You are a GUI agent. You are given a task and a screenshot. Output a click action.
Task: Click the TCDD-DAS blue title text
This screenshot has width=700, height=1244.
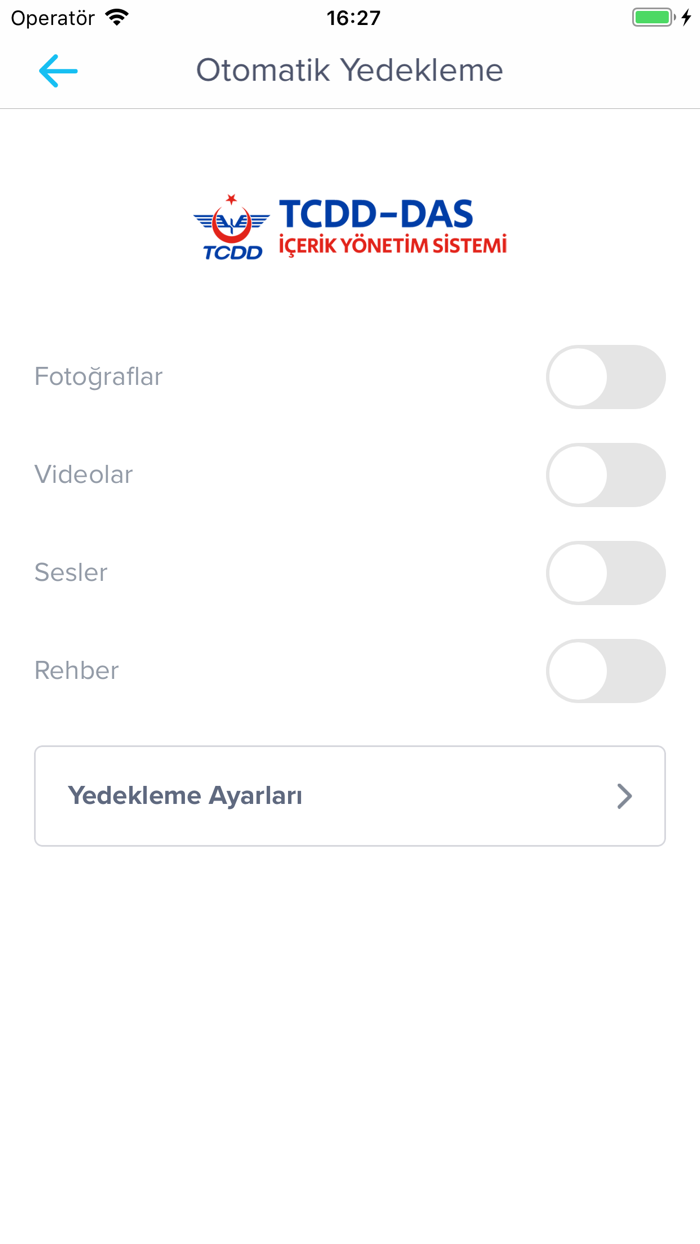(376, 213)
